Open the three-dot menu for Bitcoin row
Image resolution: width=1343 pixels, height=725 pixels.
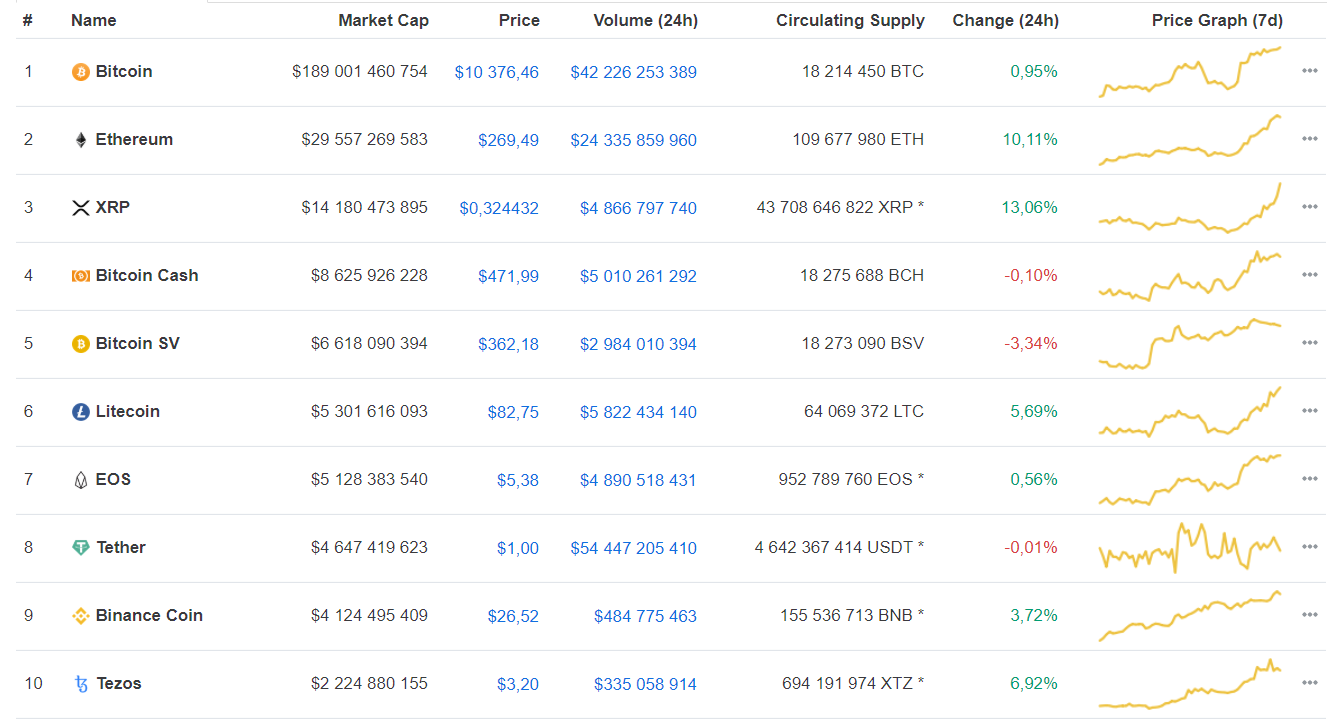(x=1310, y=72)
